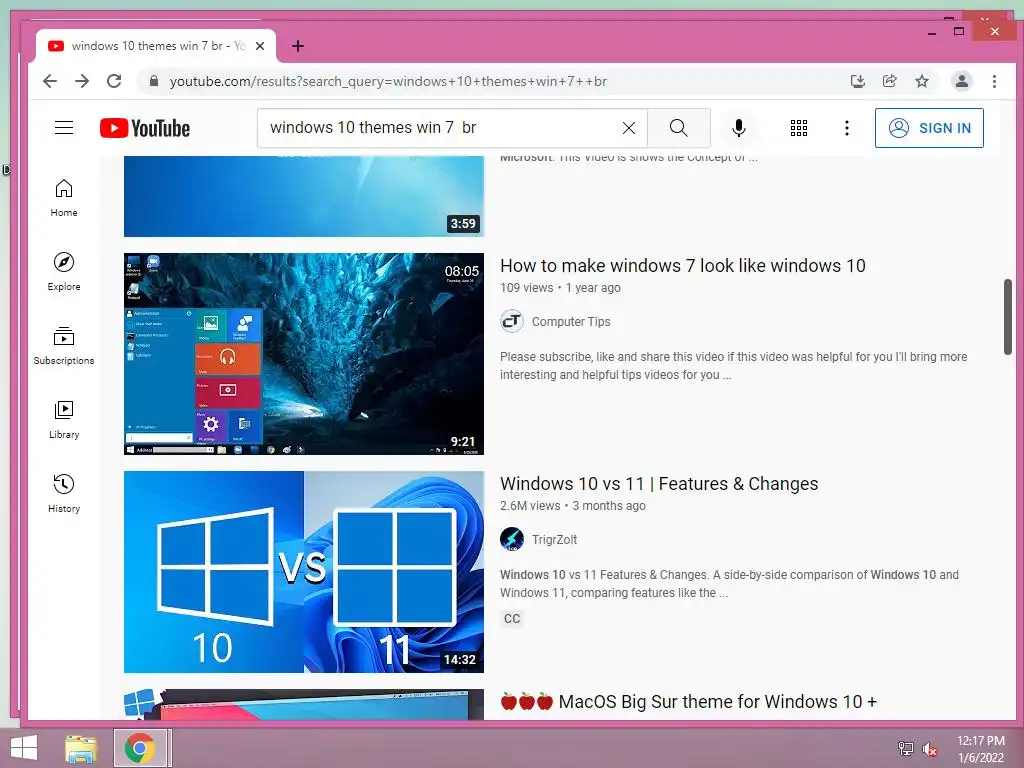Open the Chrome profile avatar

point(961,81)
